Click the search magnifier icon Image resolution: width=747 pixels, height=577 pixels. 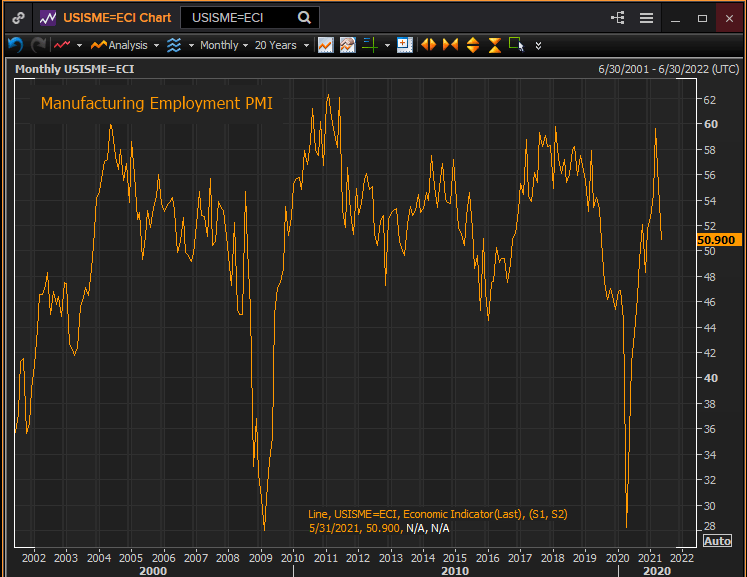[303, 18]
